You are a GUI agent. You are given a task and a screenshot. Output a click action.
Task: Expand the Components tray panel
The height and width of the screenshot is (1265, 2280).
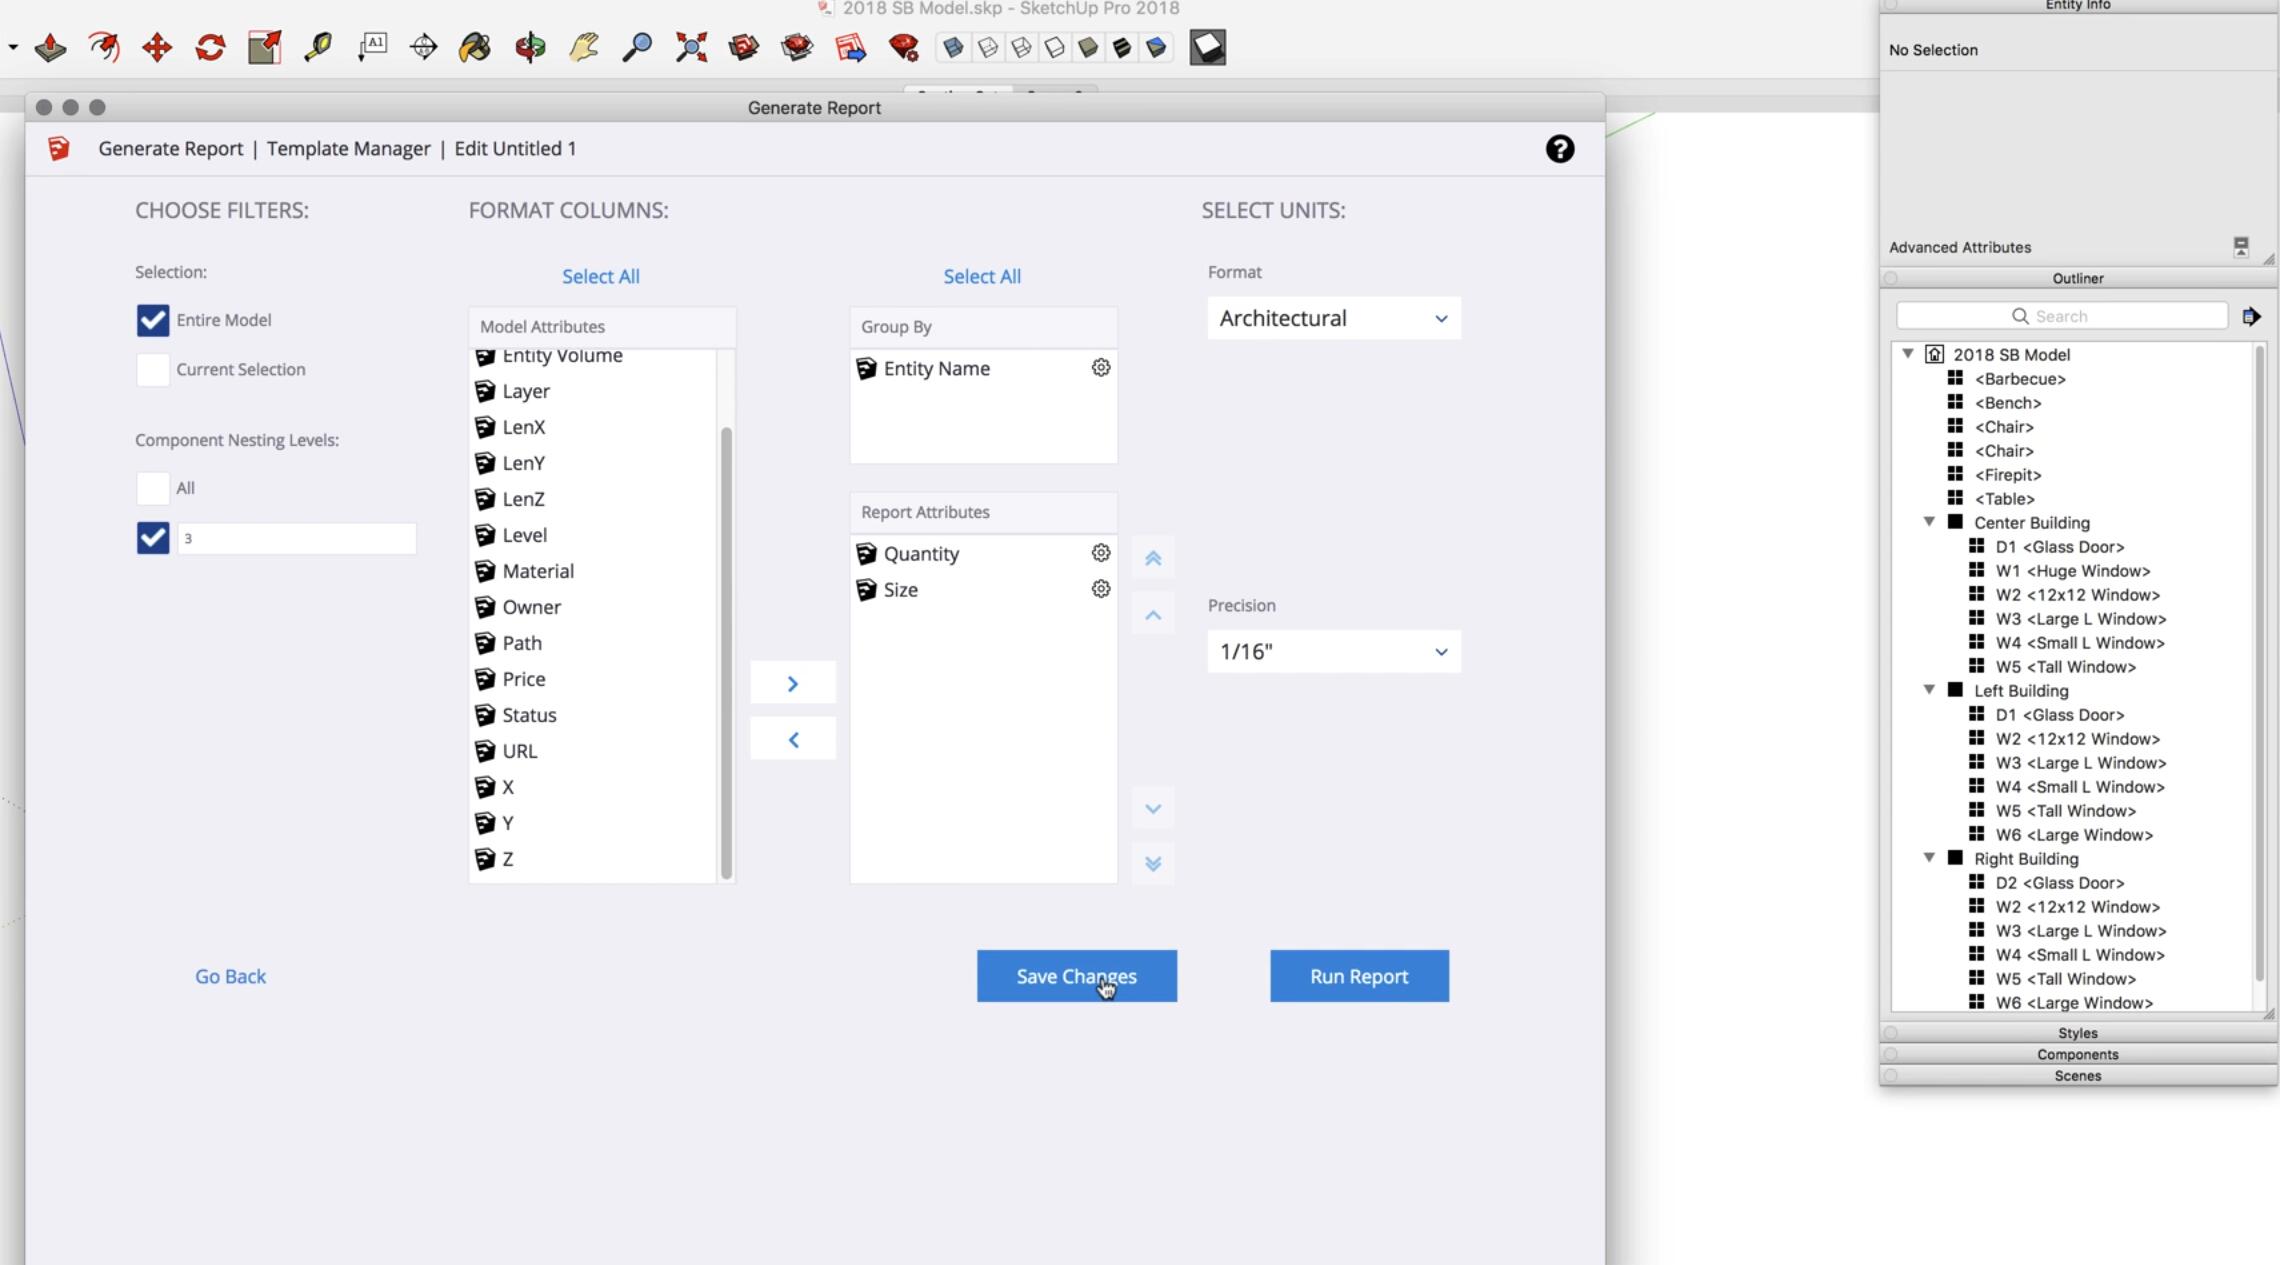pyautogui.click(x=2077, y=1054)
